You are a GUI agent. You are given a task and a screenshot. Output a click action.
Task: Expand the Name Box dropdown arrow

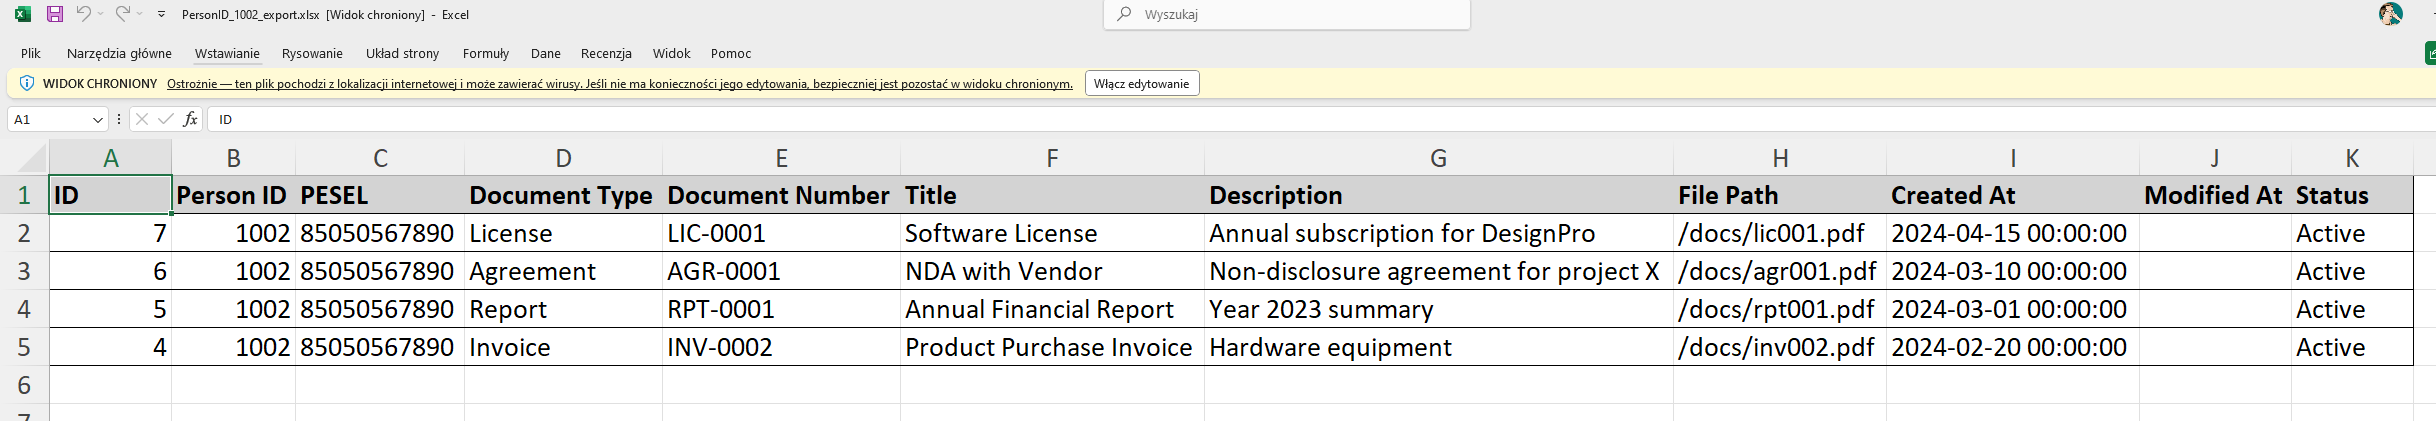pyautogui.click(x=98, y=120)
